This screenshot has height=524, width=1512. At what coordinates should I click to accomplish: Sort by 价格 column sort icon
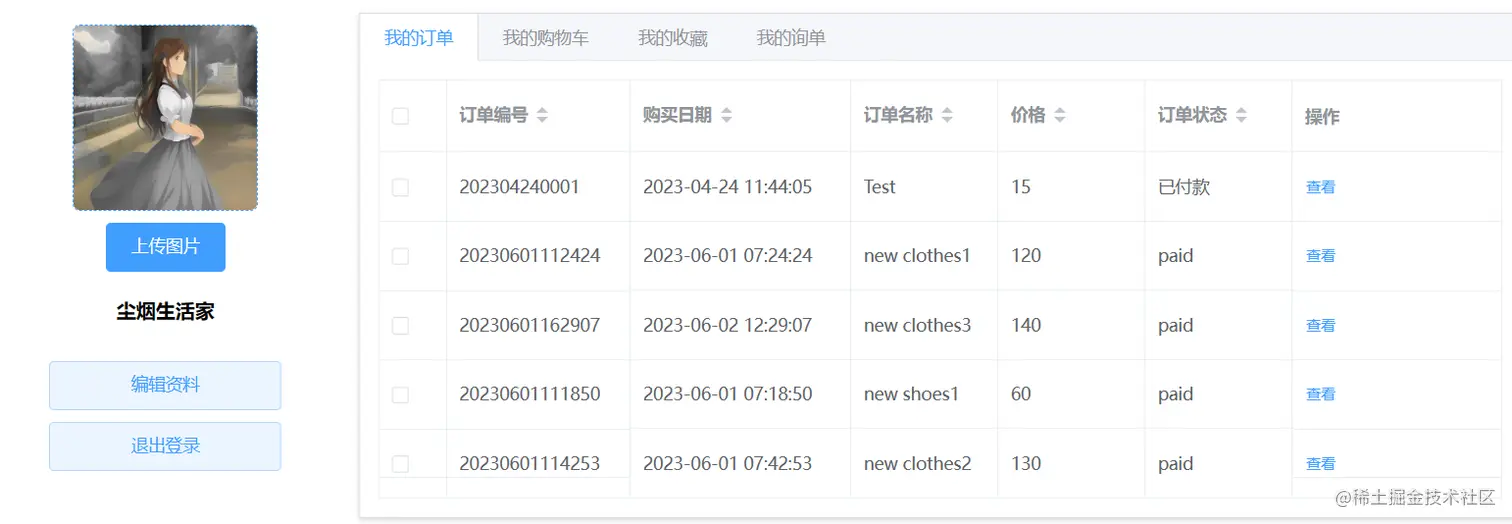click(1060, 116)
